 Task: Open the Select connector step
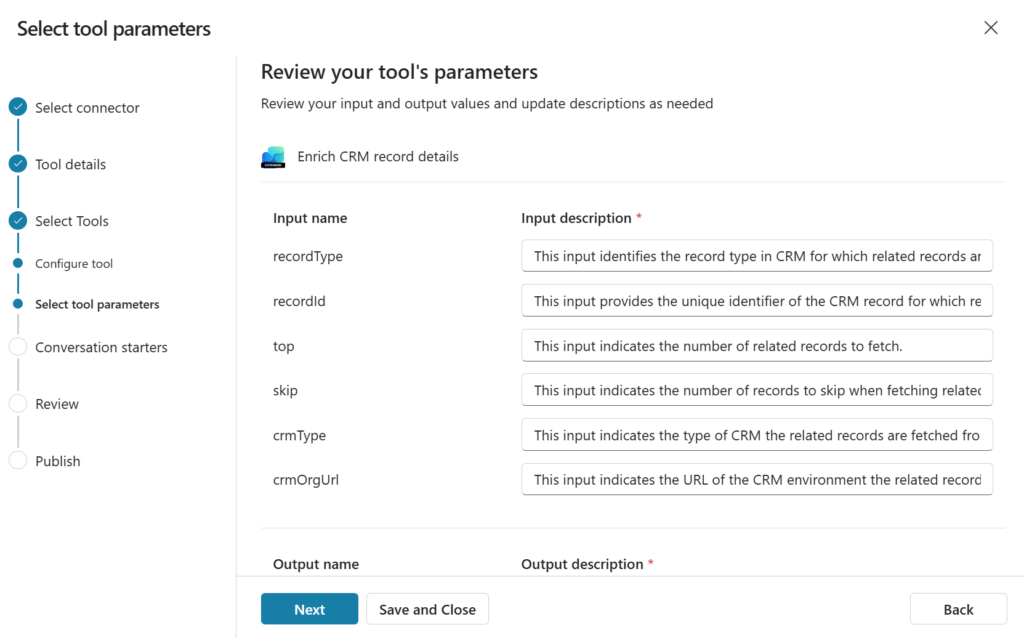[87, 108]
